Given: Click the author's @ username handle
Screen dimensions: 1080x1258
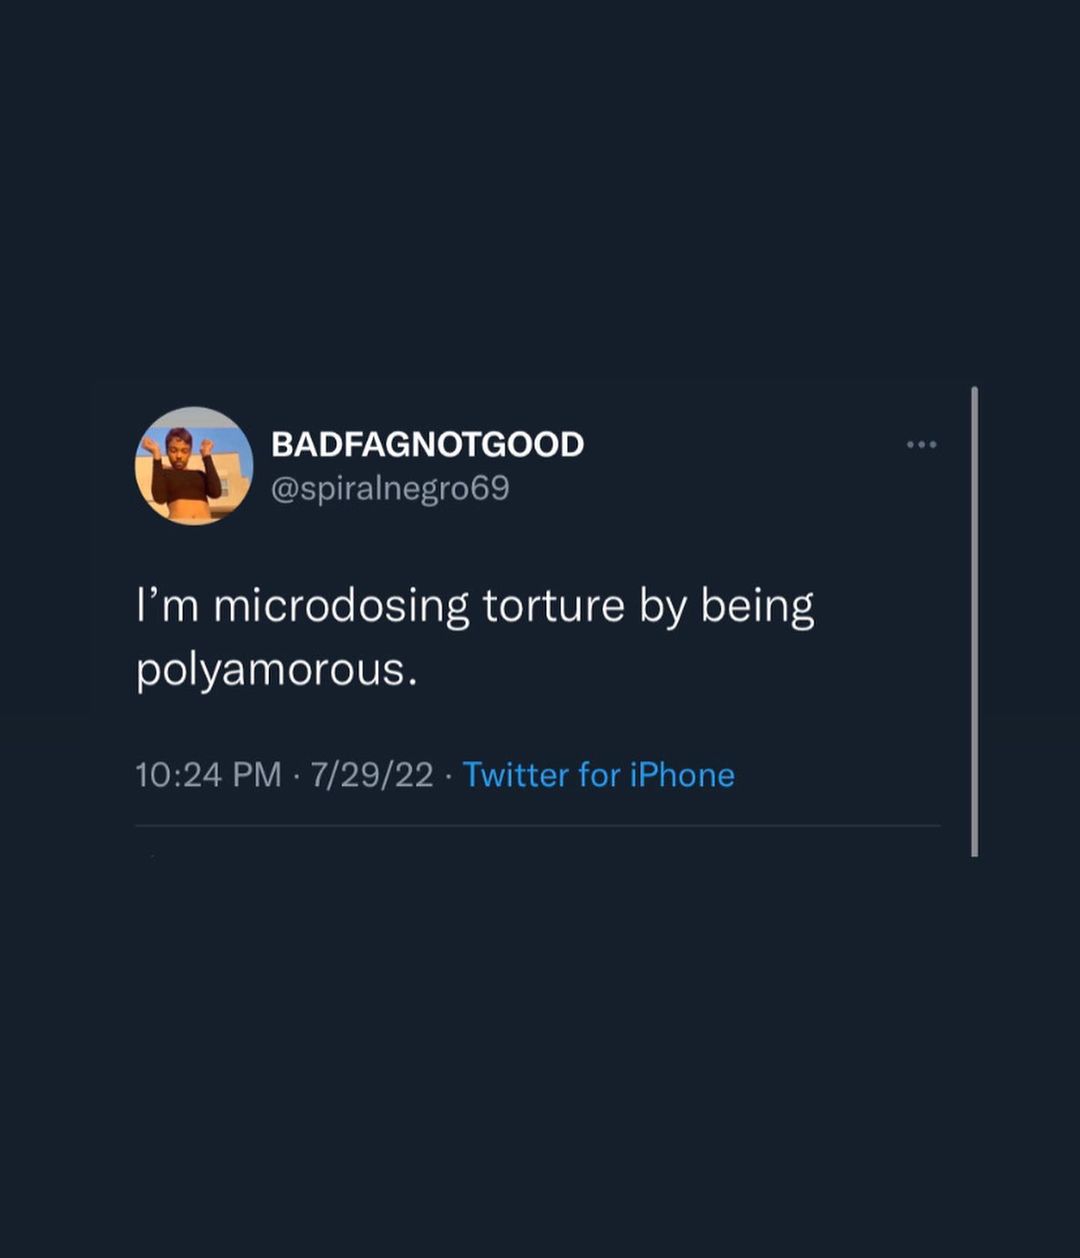Looking at the screenshot, I should [390, 489].
